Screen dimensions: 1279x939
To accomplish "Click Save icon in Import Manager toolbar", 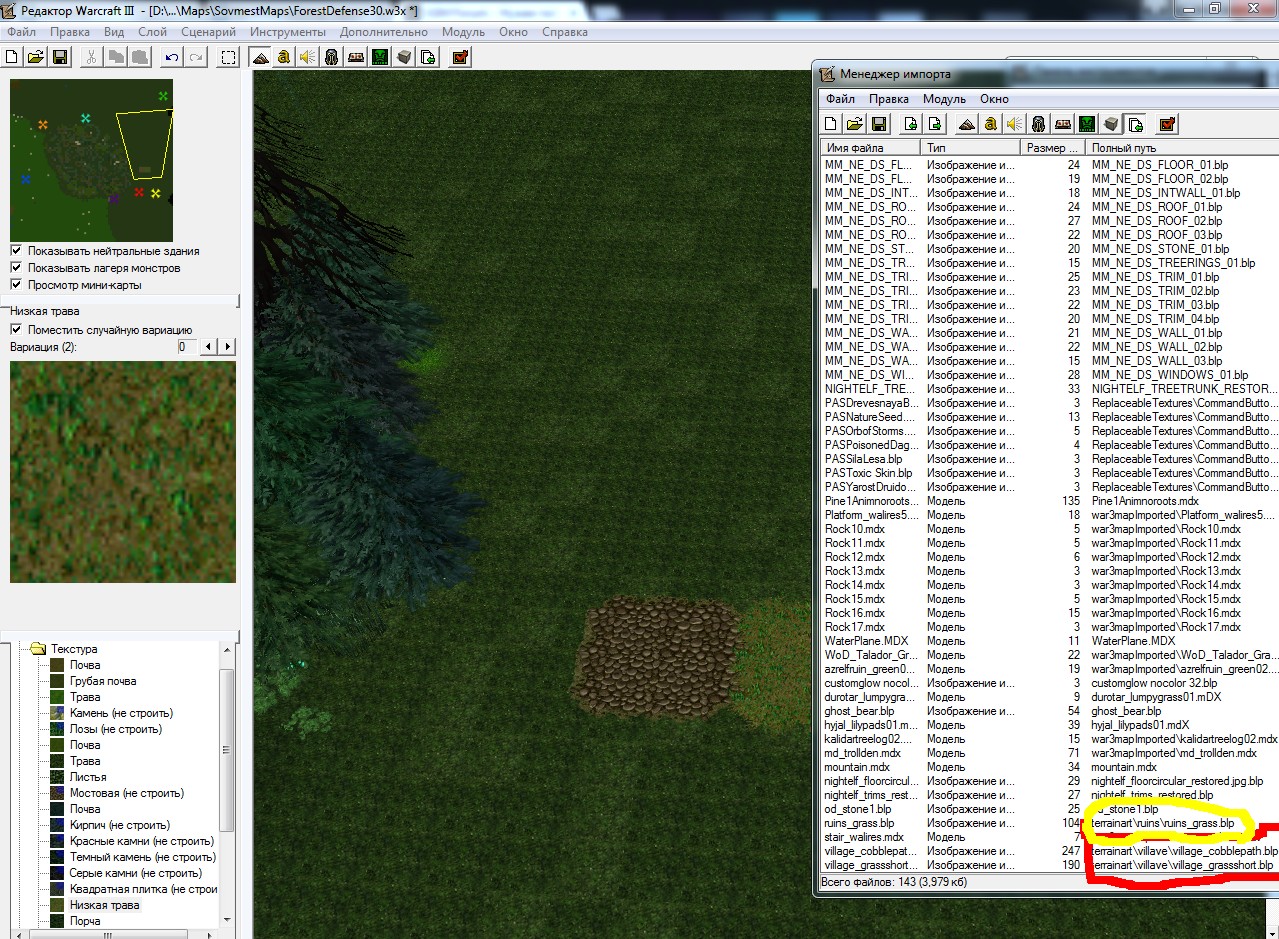I will 878,124.
